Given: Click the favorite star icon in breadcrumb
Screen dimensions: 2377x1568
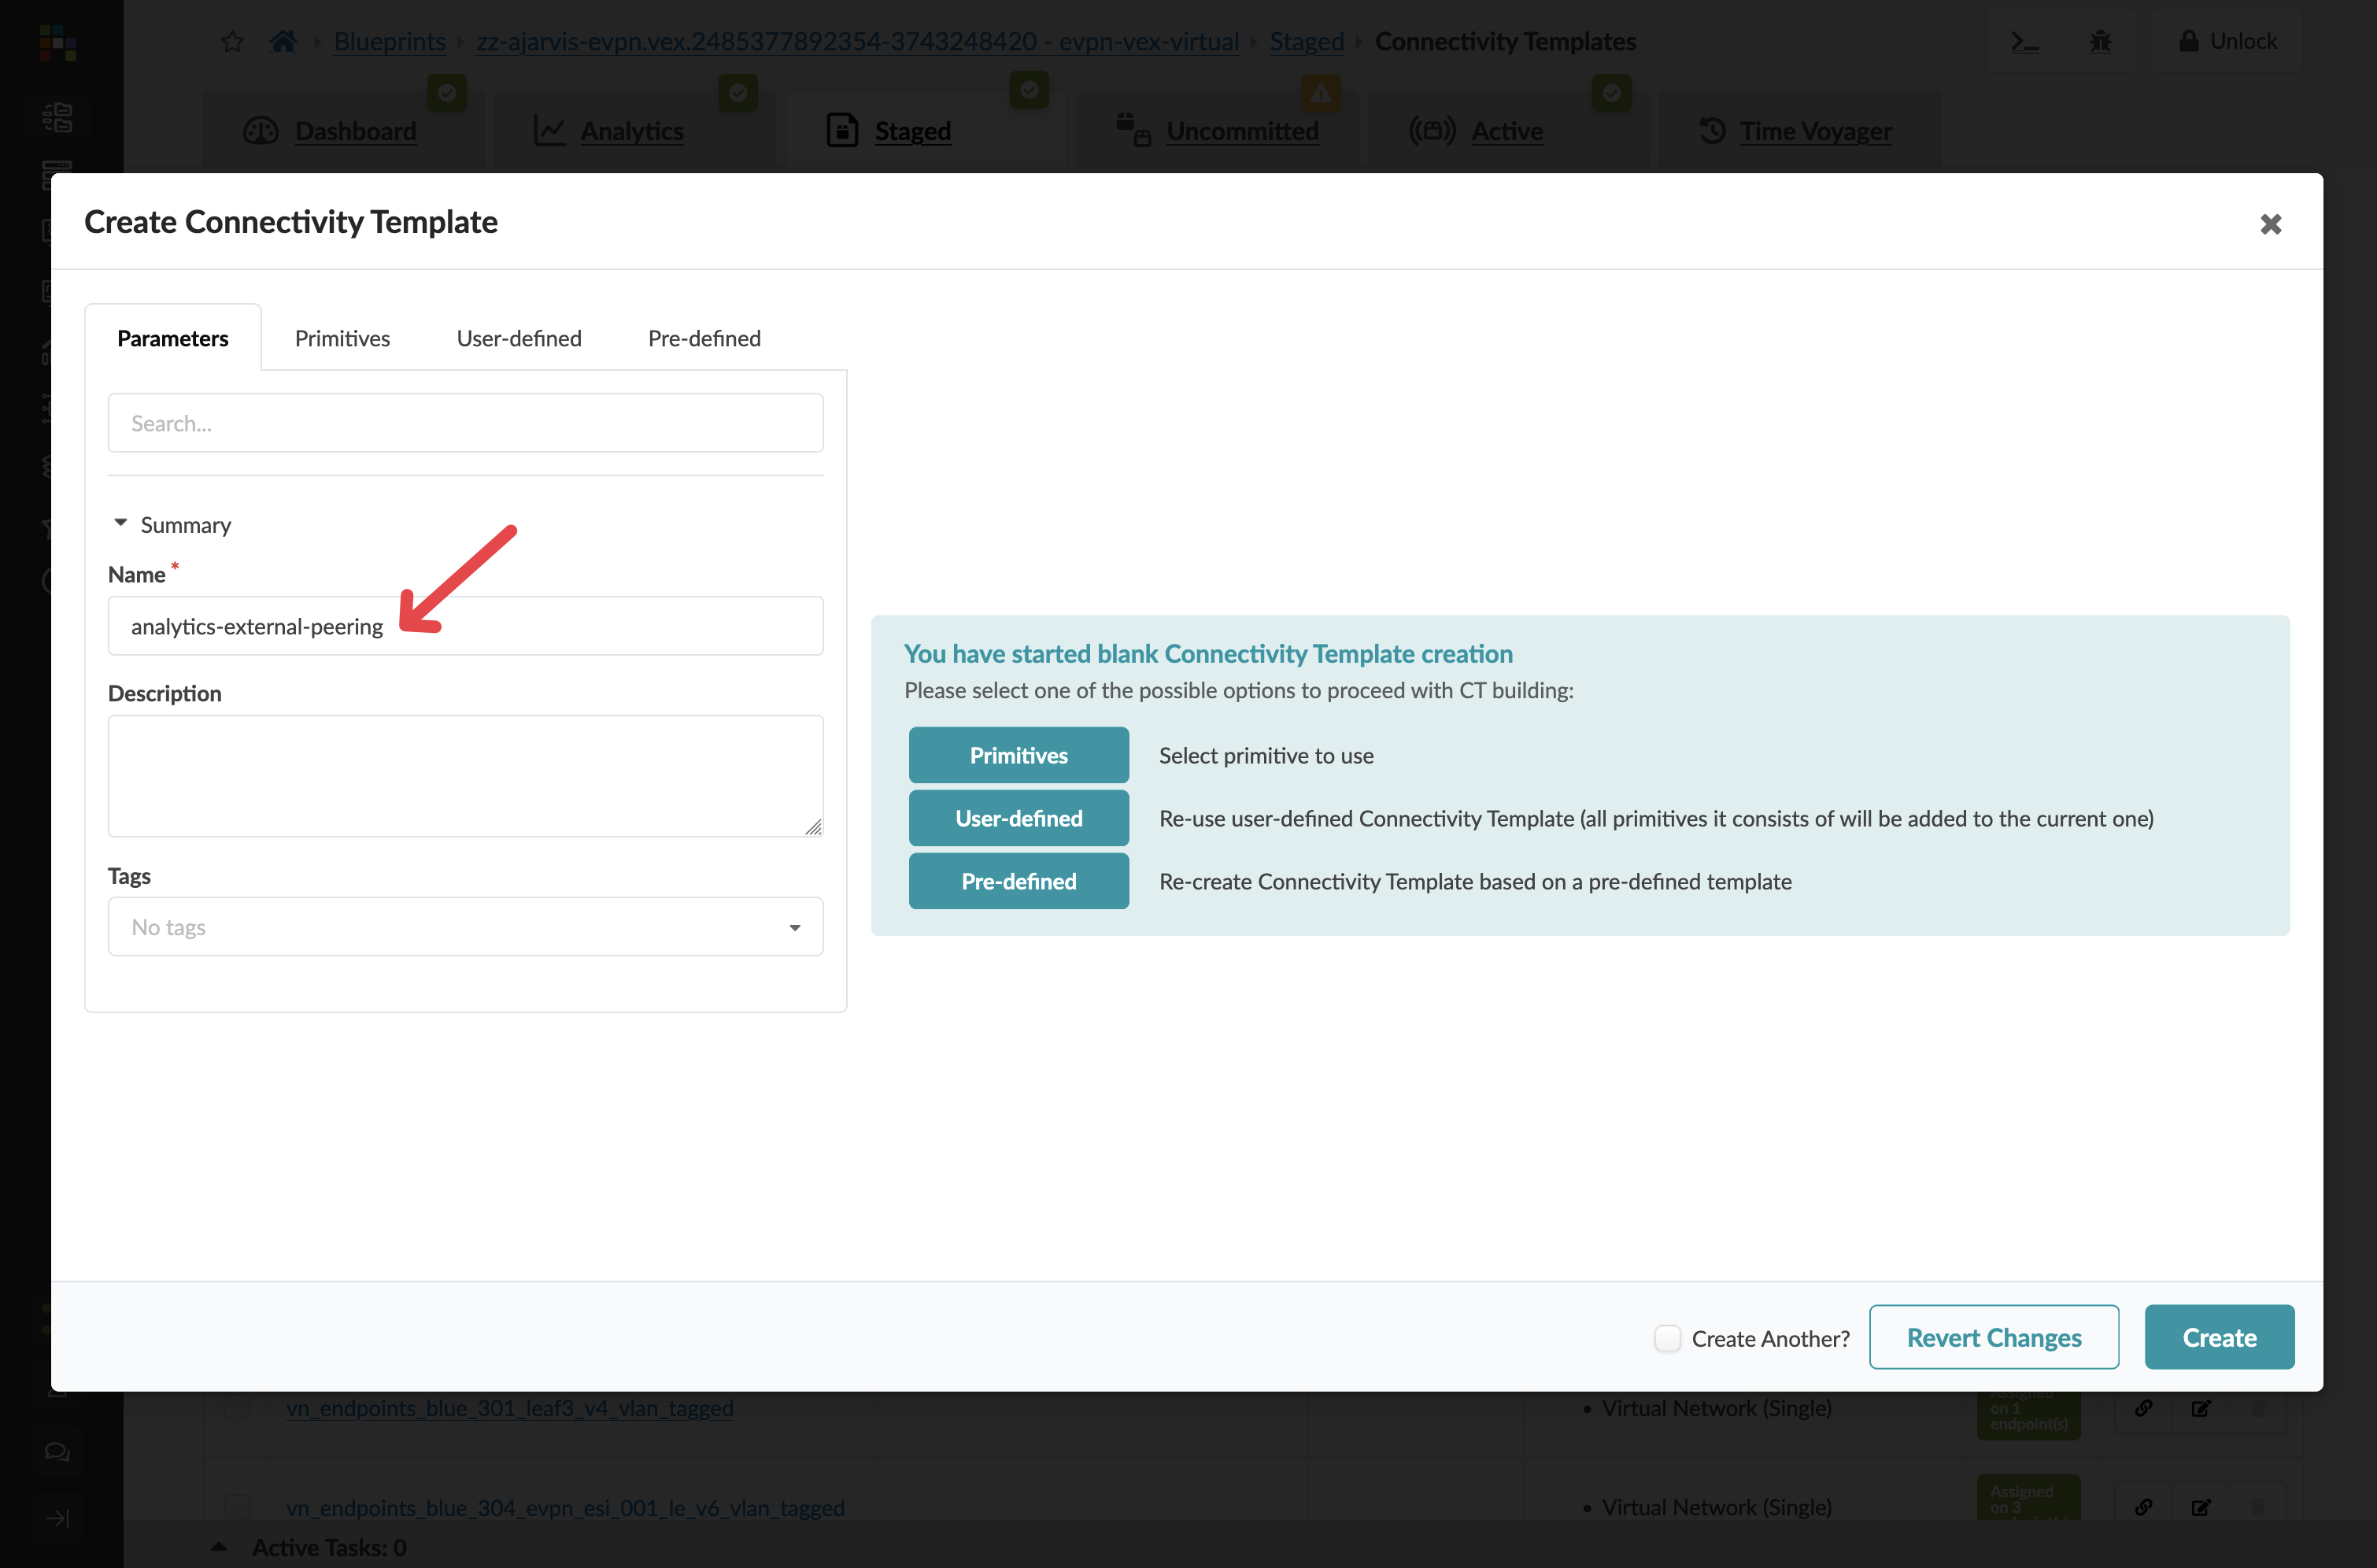Looking at the screenshot, I should [232, 42].
